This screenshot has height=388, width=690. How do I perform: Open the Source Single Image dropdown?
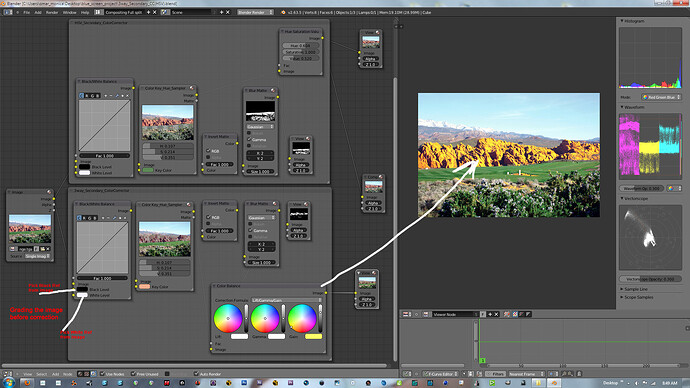tap(37, 256)
